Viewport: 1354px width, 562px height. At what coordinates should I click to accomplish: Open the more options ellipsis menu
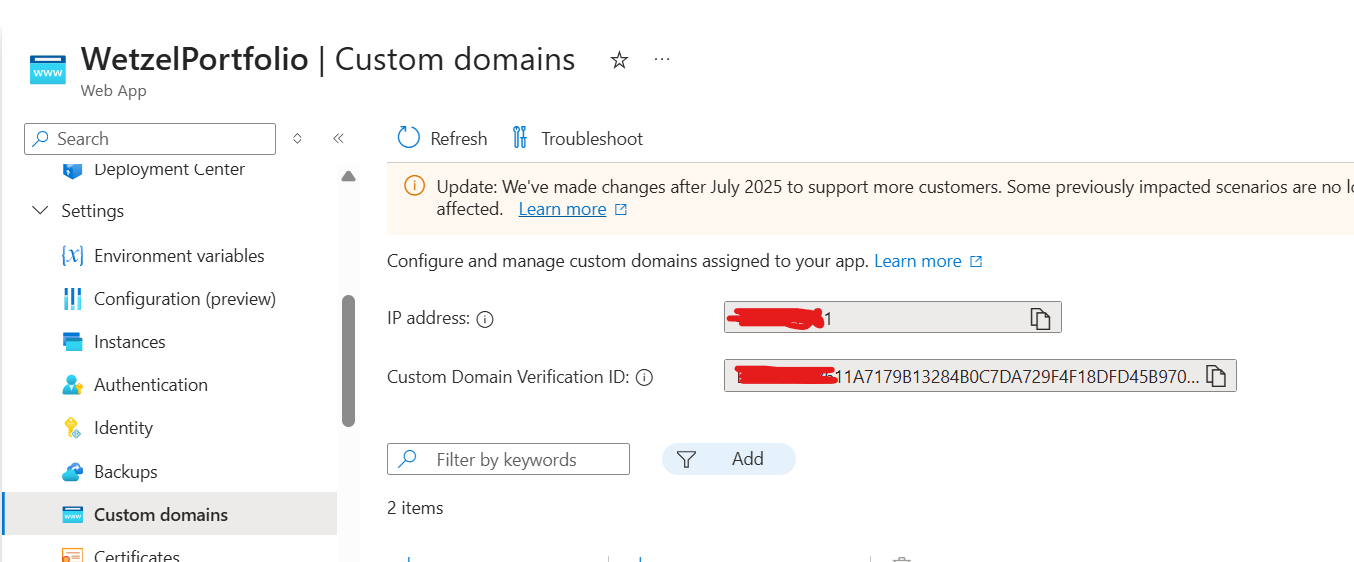pos(662,60)
